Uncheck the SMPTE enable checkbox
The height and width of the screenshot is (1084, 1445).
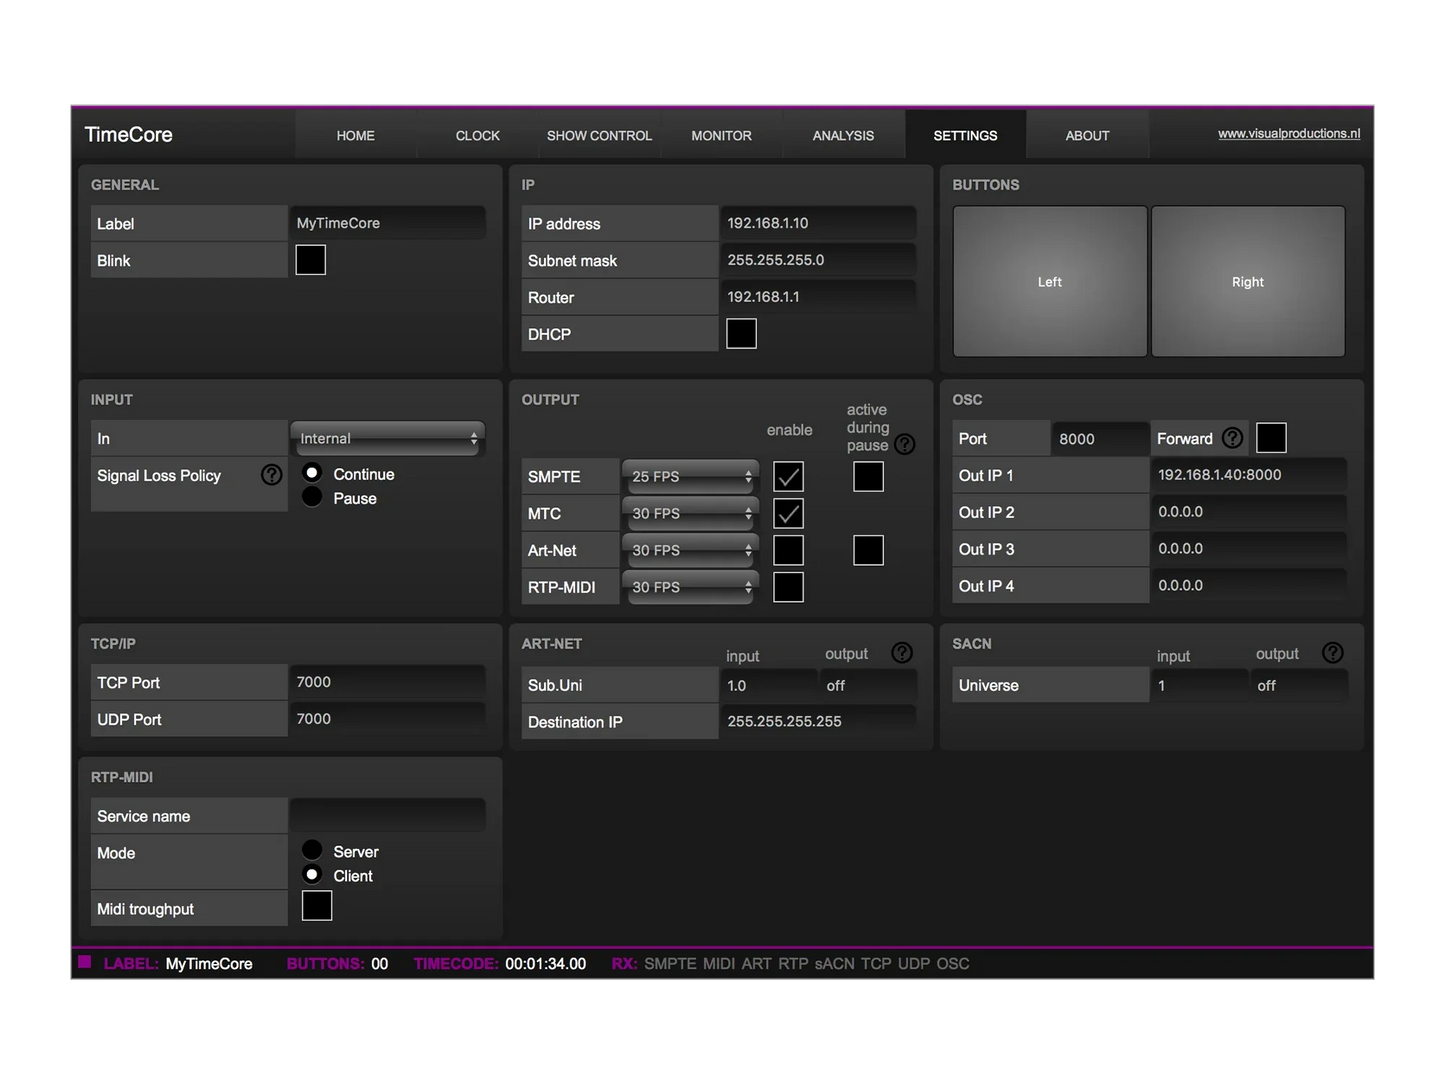(x=788, y=477)
